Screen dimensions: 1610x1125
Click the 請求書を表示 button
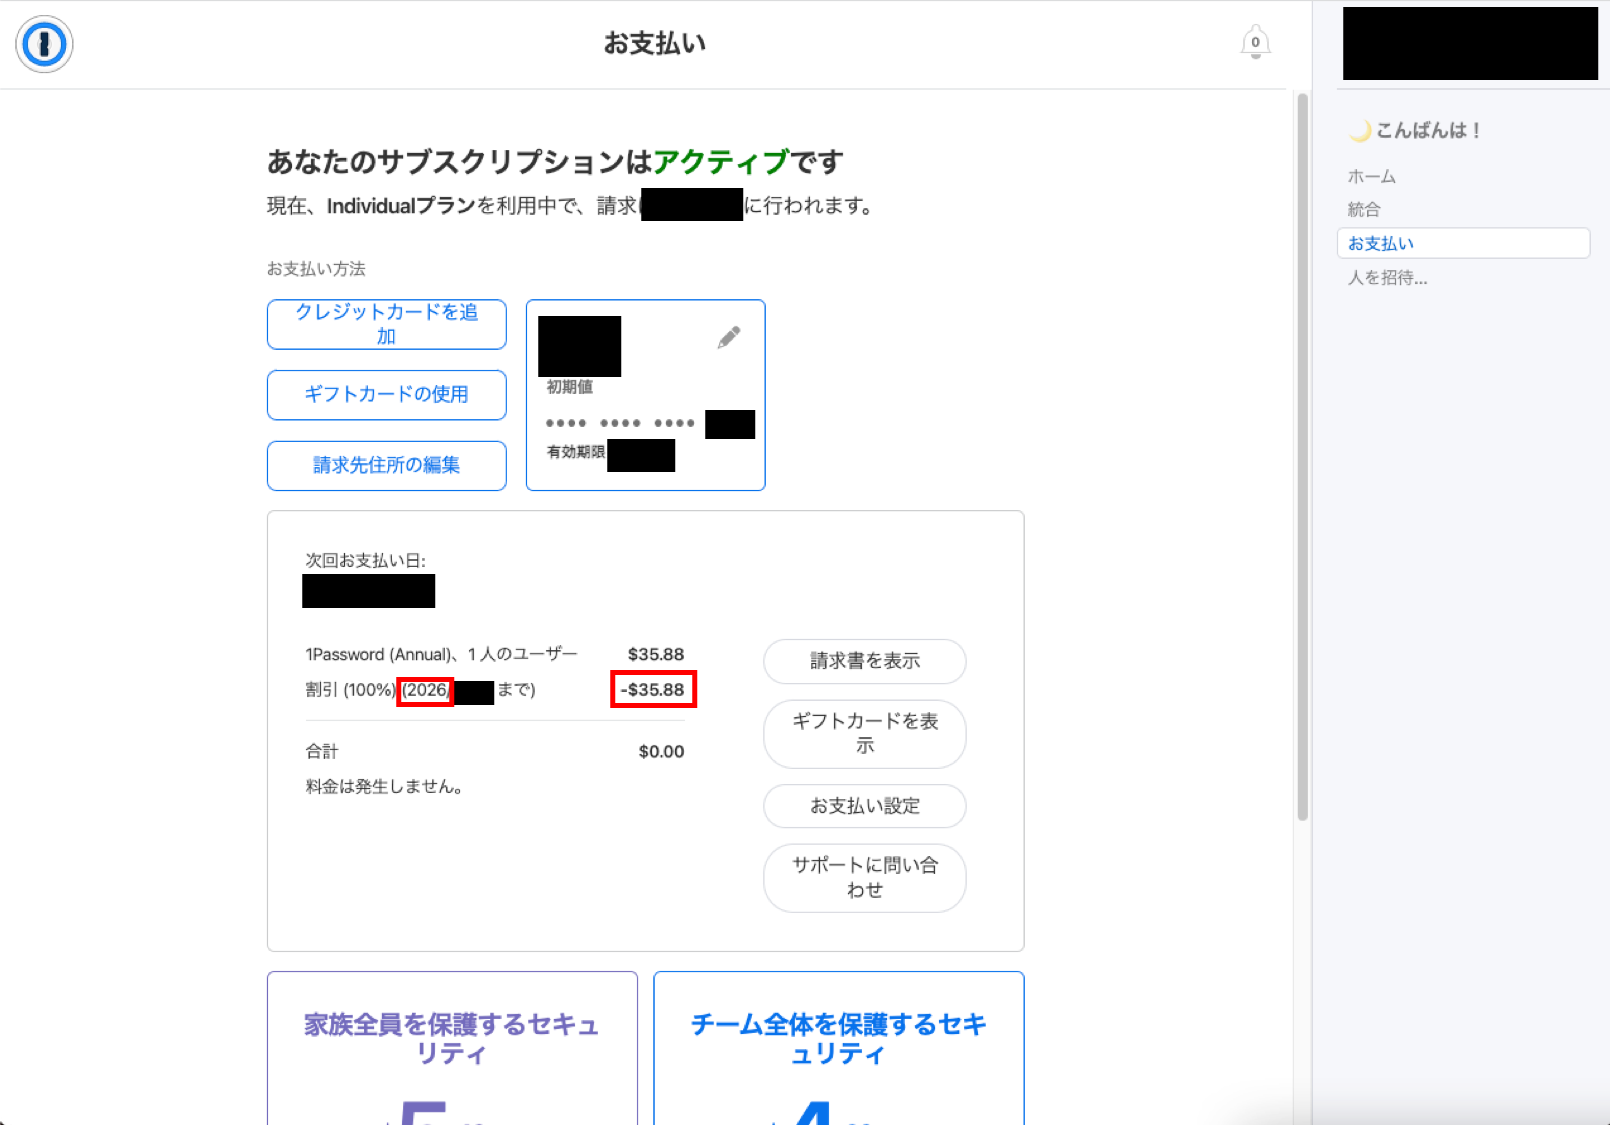(865, 661)
